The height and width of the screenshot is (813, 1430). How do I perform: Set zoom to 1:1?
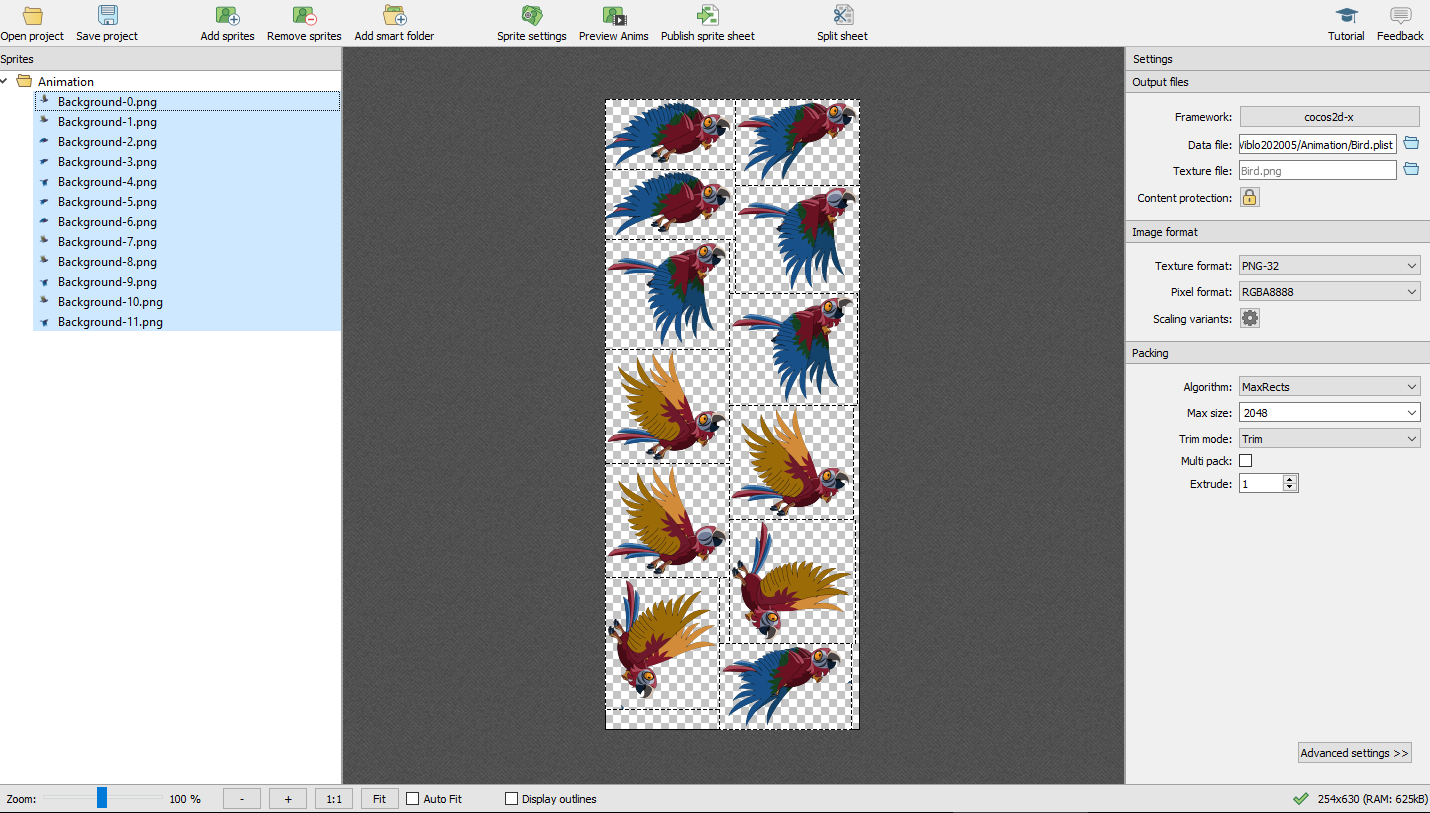(334, 799)
